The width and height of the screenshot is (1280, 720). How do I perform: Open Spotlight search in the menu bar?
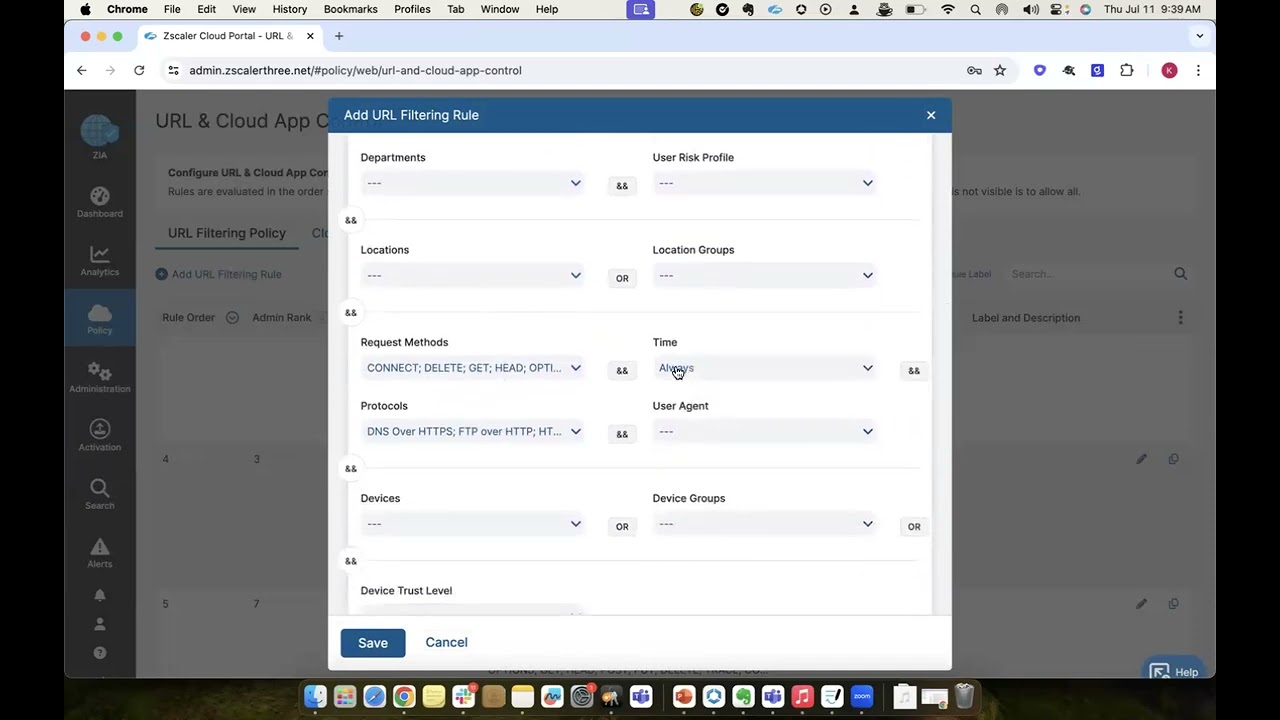click(x=975, y=9)
